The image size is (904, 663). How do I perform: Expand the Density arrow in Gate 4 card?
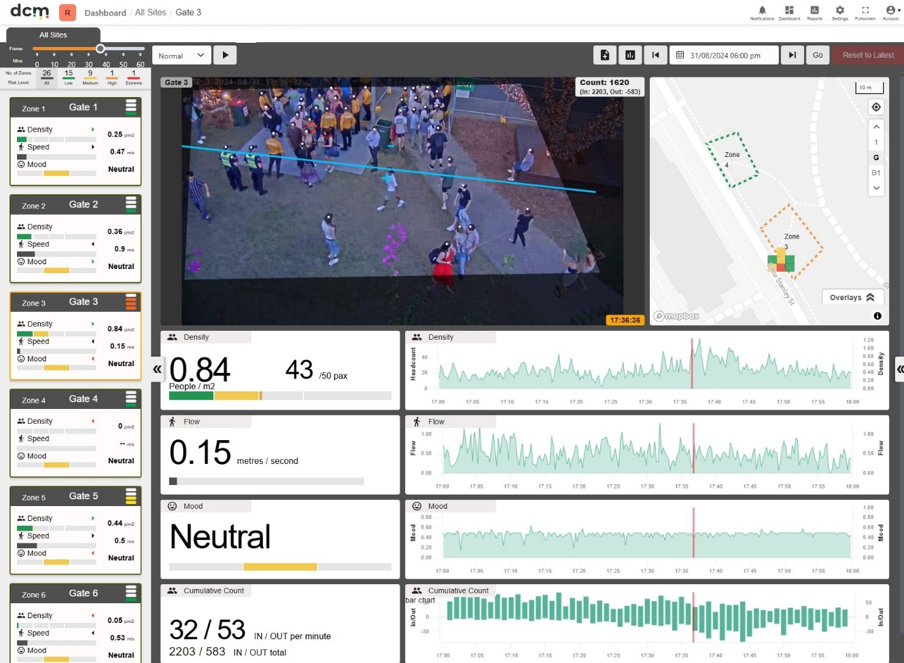(x=93, y=421)
